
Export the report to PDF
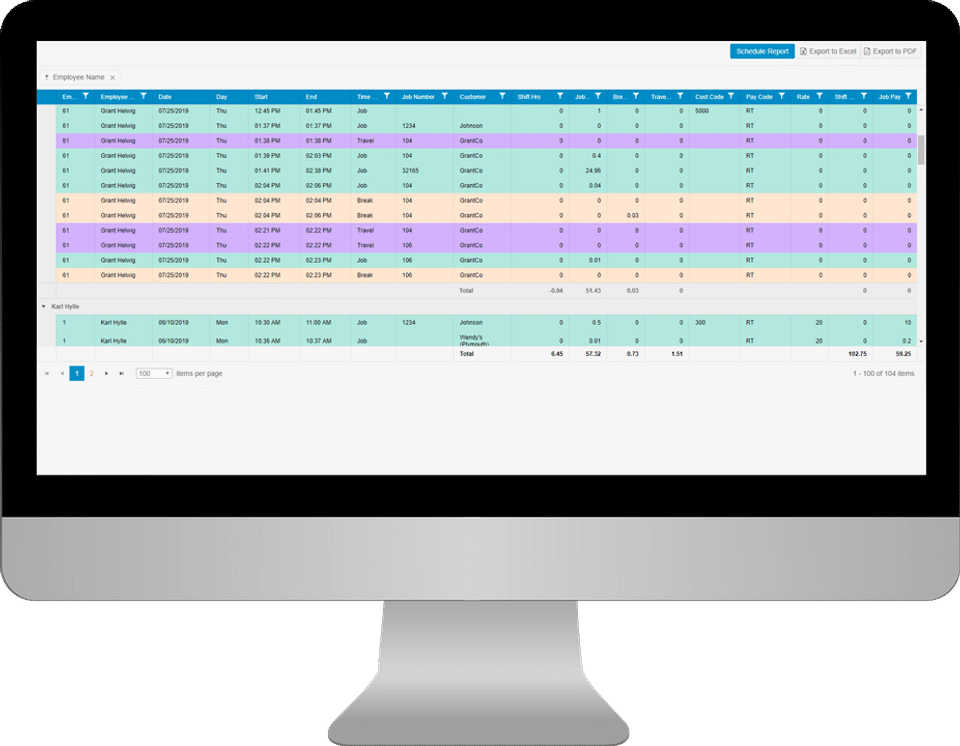891,51
